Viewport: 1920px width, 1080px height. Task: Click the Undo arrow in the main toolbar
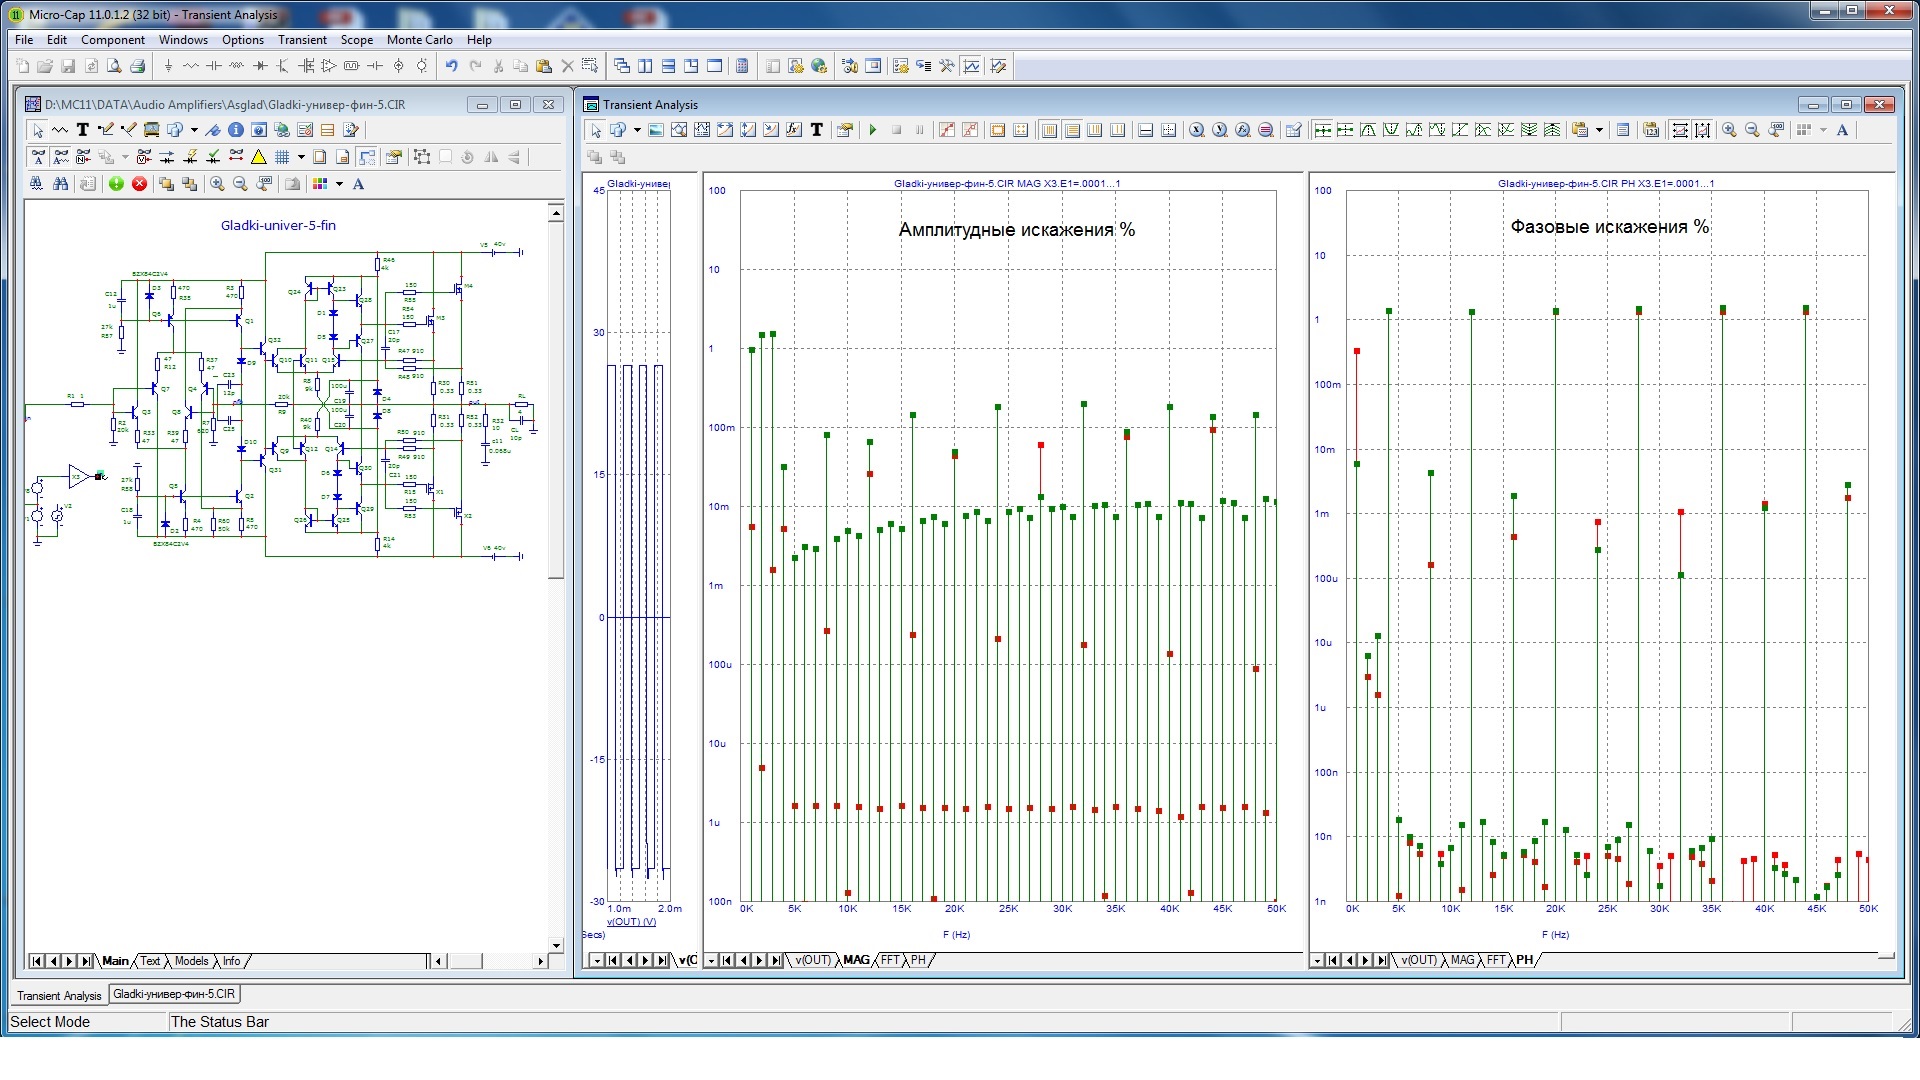click(451, 66)
